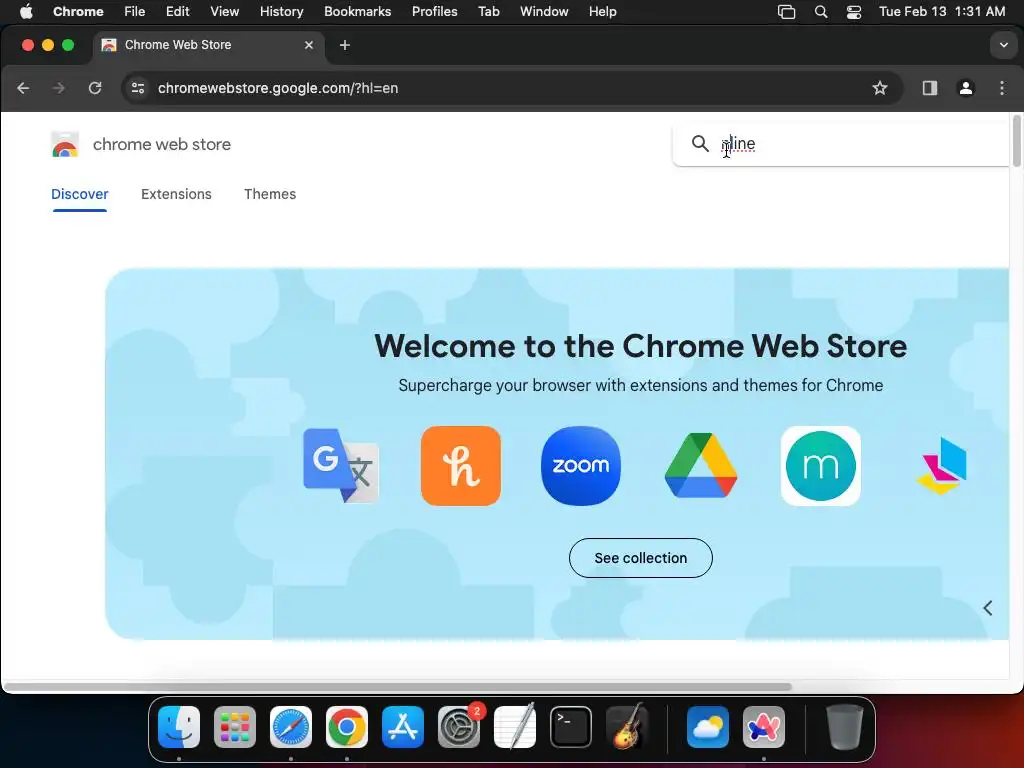
Task: Open TextEdit from the dock
Action: coord(515,727)
